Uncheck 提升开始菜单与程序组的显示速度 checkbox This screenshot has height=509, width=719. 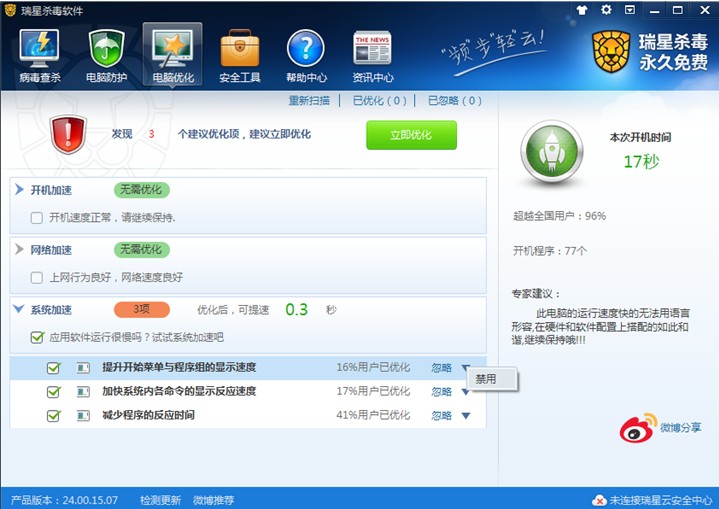(54, 368)
